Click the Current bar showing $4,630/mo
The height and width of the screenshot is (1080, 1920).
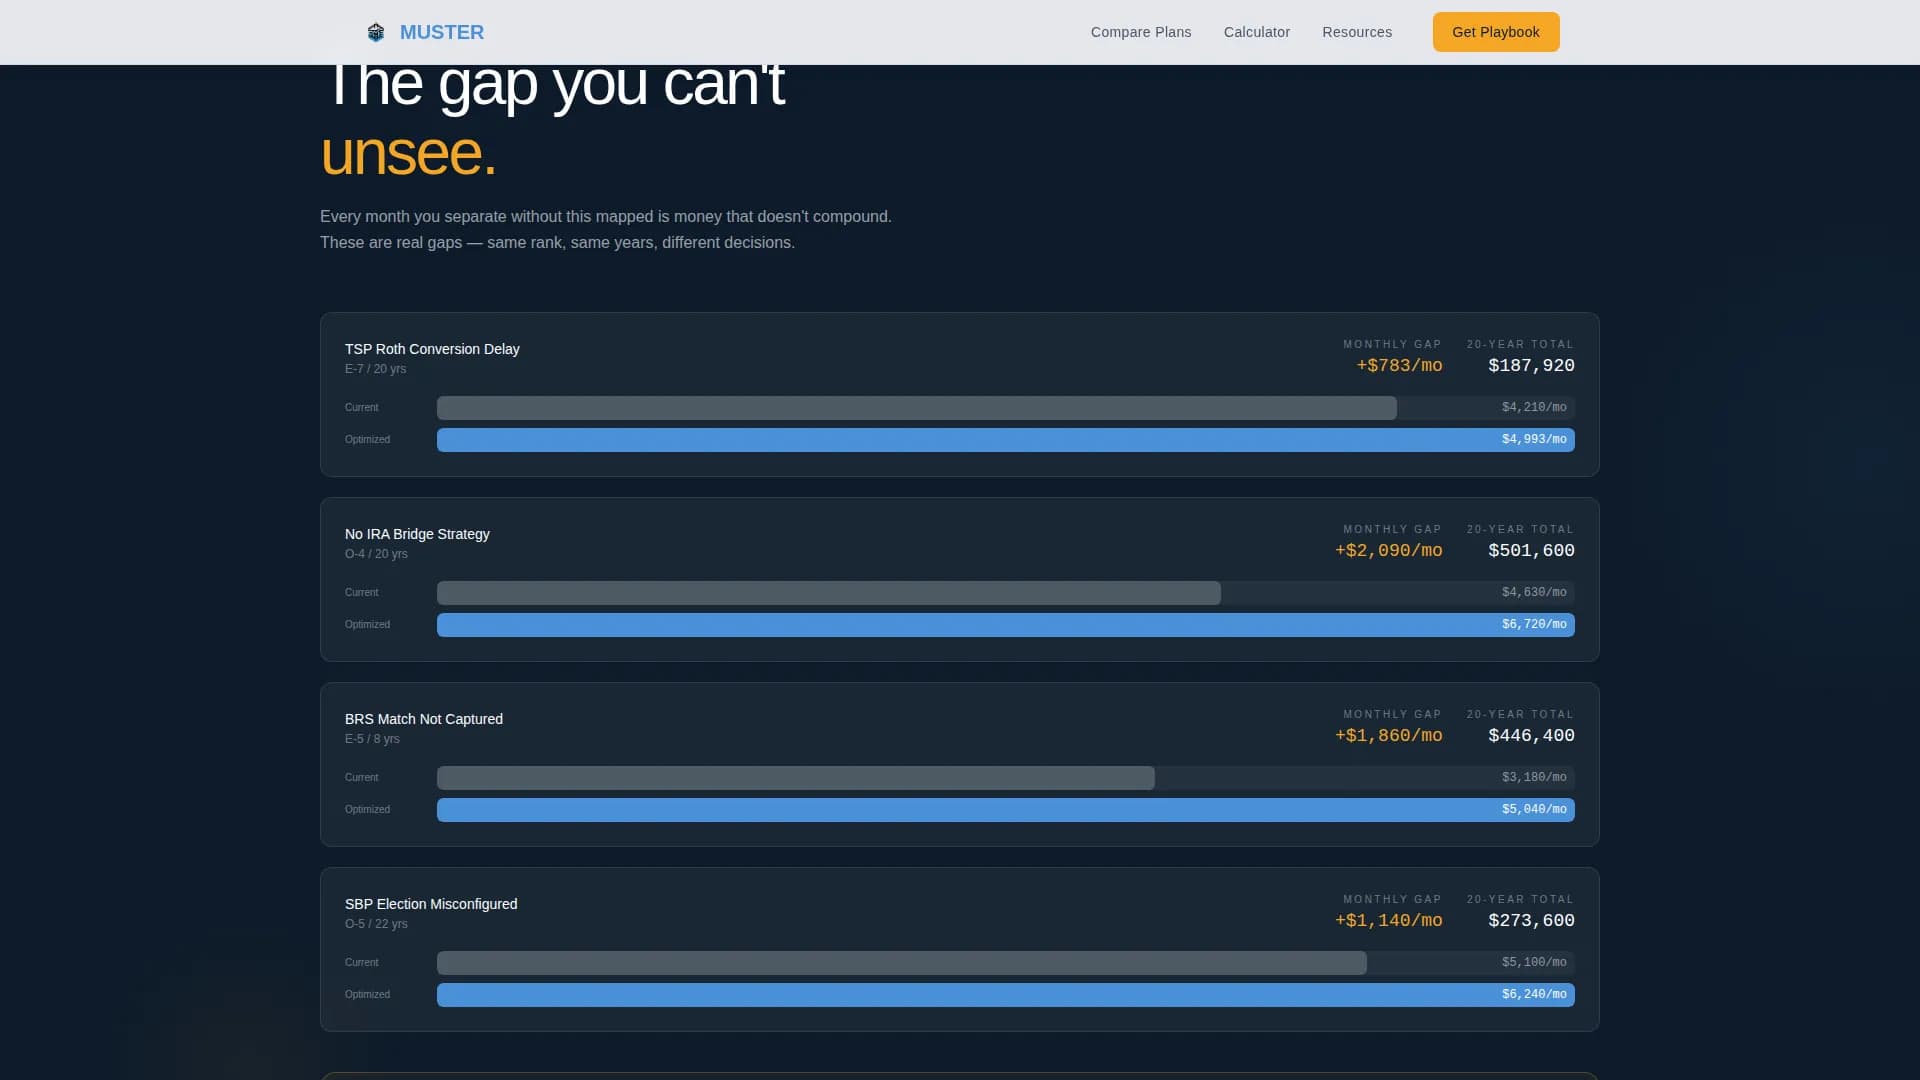click(1006, 593)
